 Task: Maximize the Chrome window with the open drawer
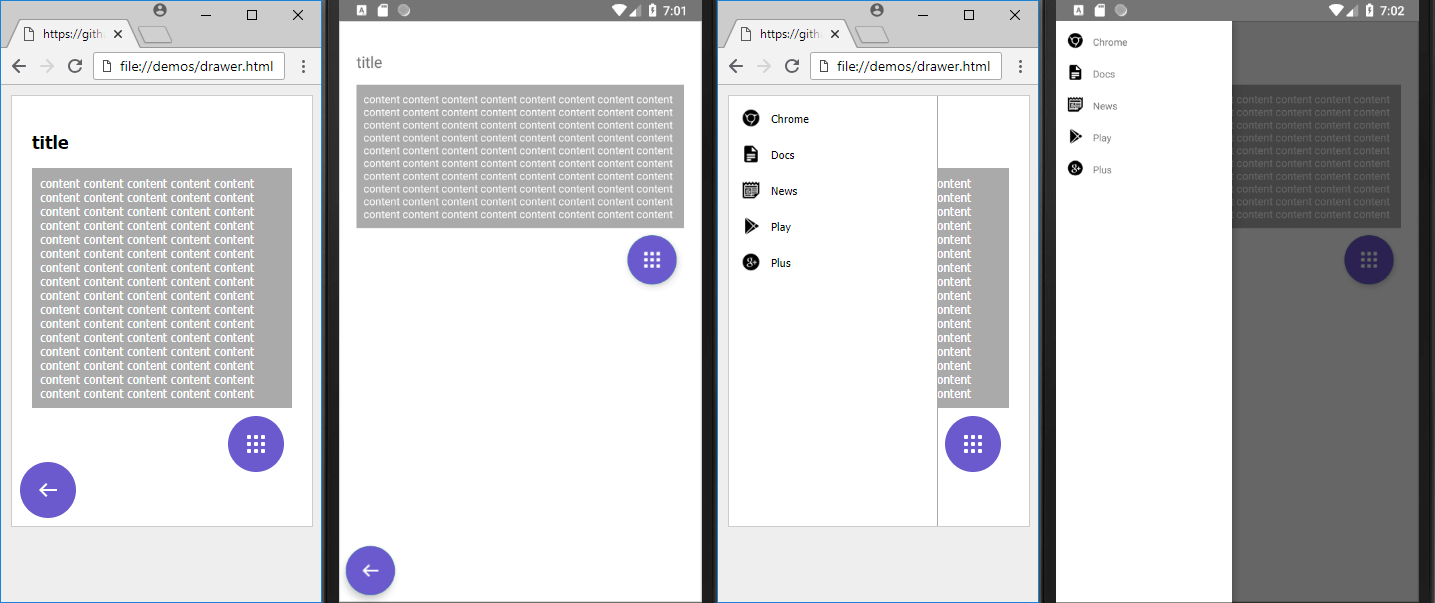pyautogui.click(x=969, y=15)
